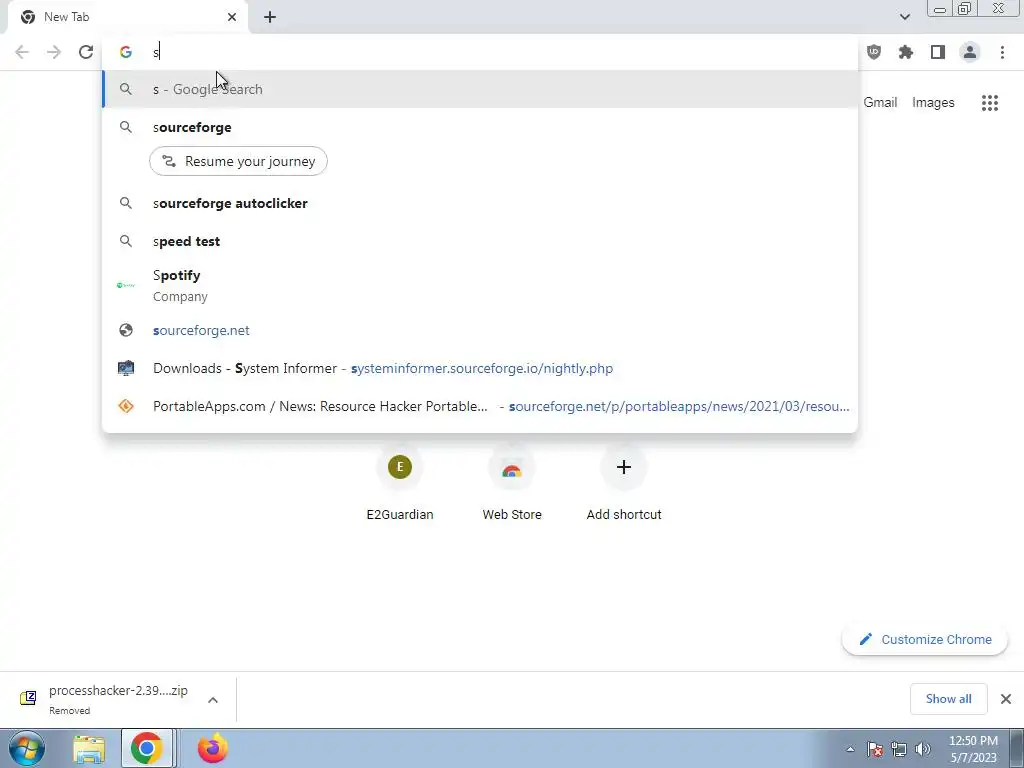
Task: Open a new tab with plus button
Action: pyautogui.click(x=270, y=17)
